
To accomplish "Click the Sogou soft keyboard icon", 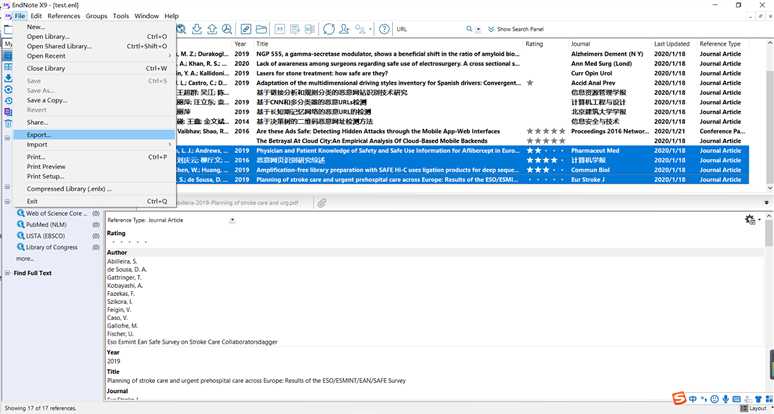I will click(x=736, y=399).
